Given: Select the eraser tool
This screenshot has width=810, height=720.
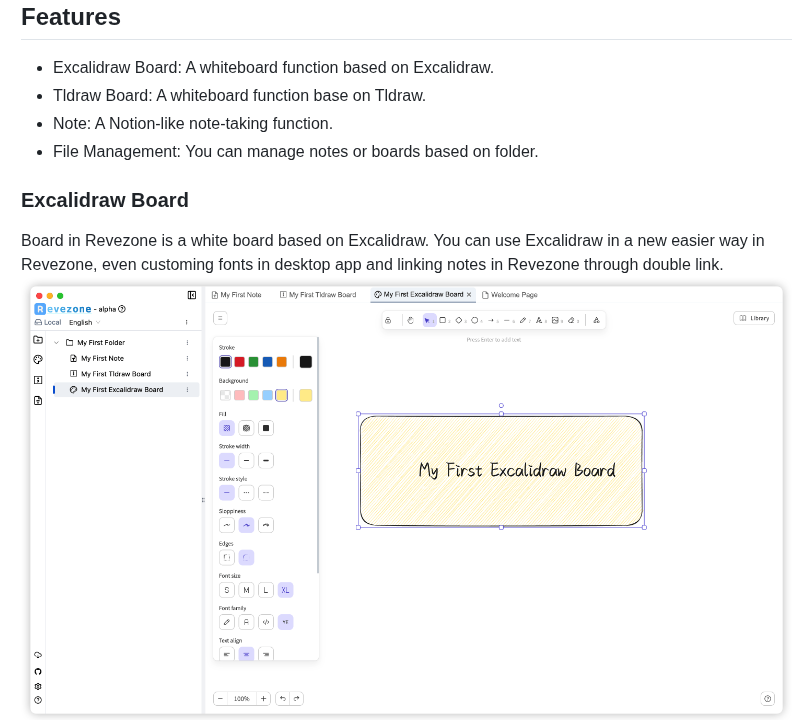Looking at the screenshot, I should [x=572, y=320].
